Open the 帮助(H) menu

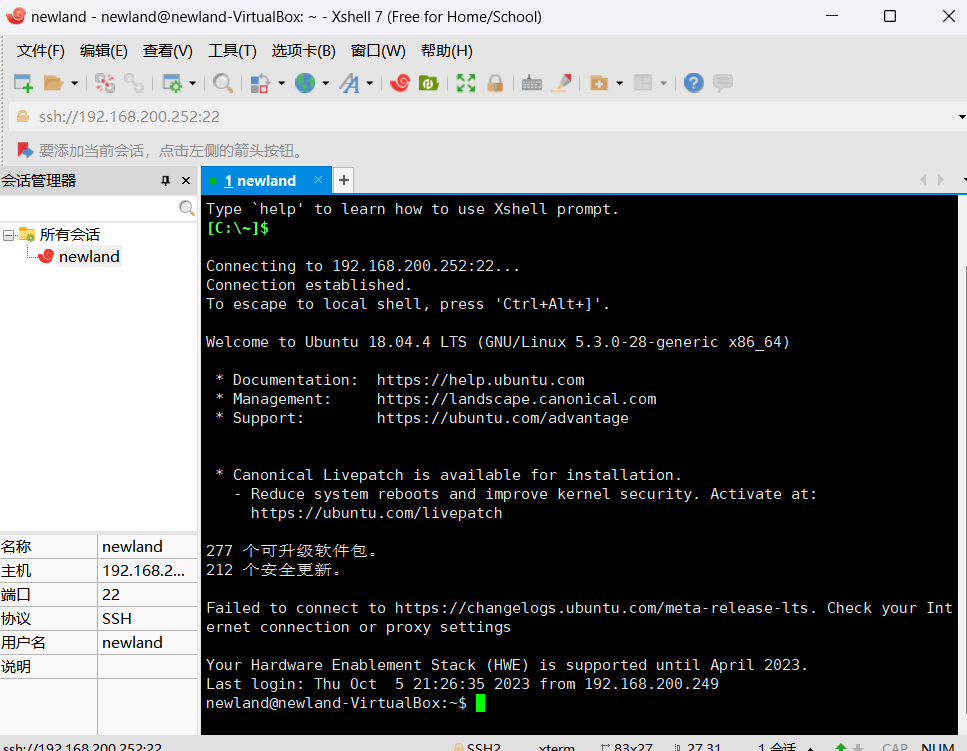pyautogui.click(x=446, y=51)
